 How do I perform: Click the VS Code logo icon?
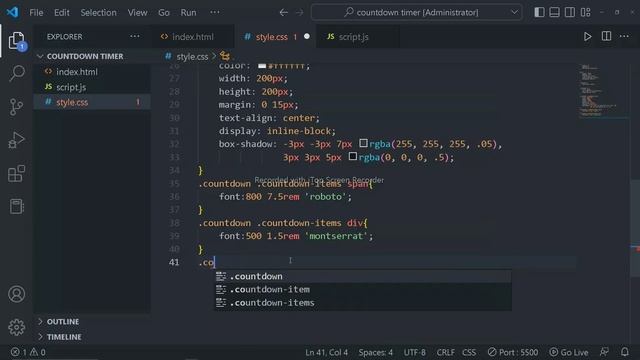(12, 12)
